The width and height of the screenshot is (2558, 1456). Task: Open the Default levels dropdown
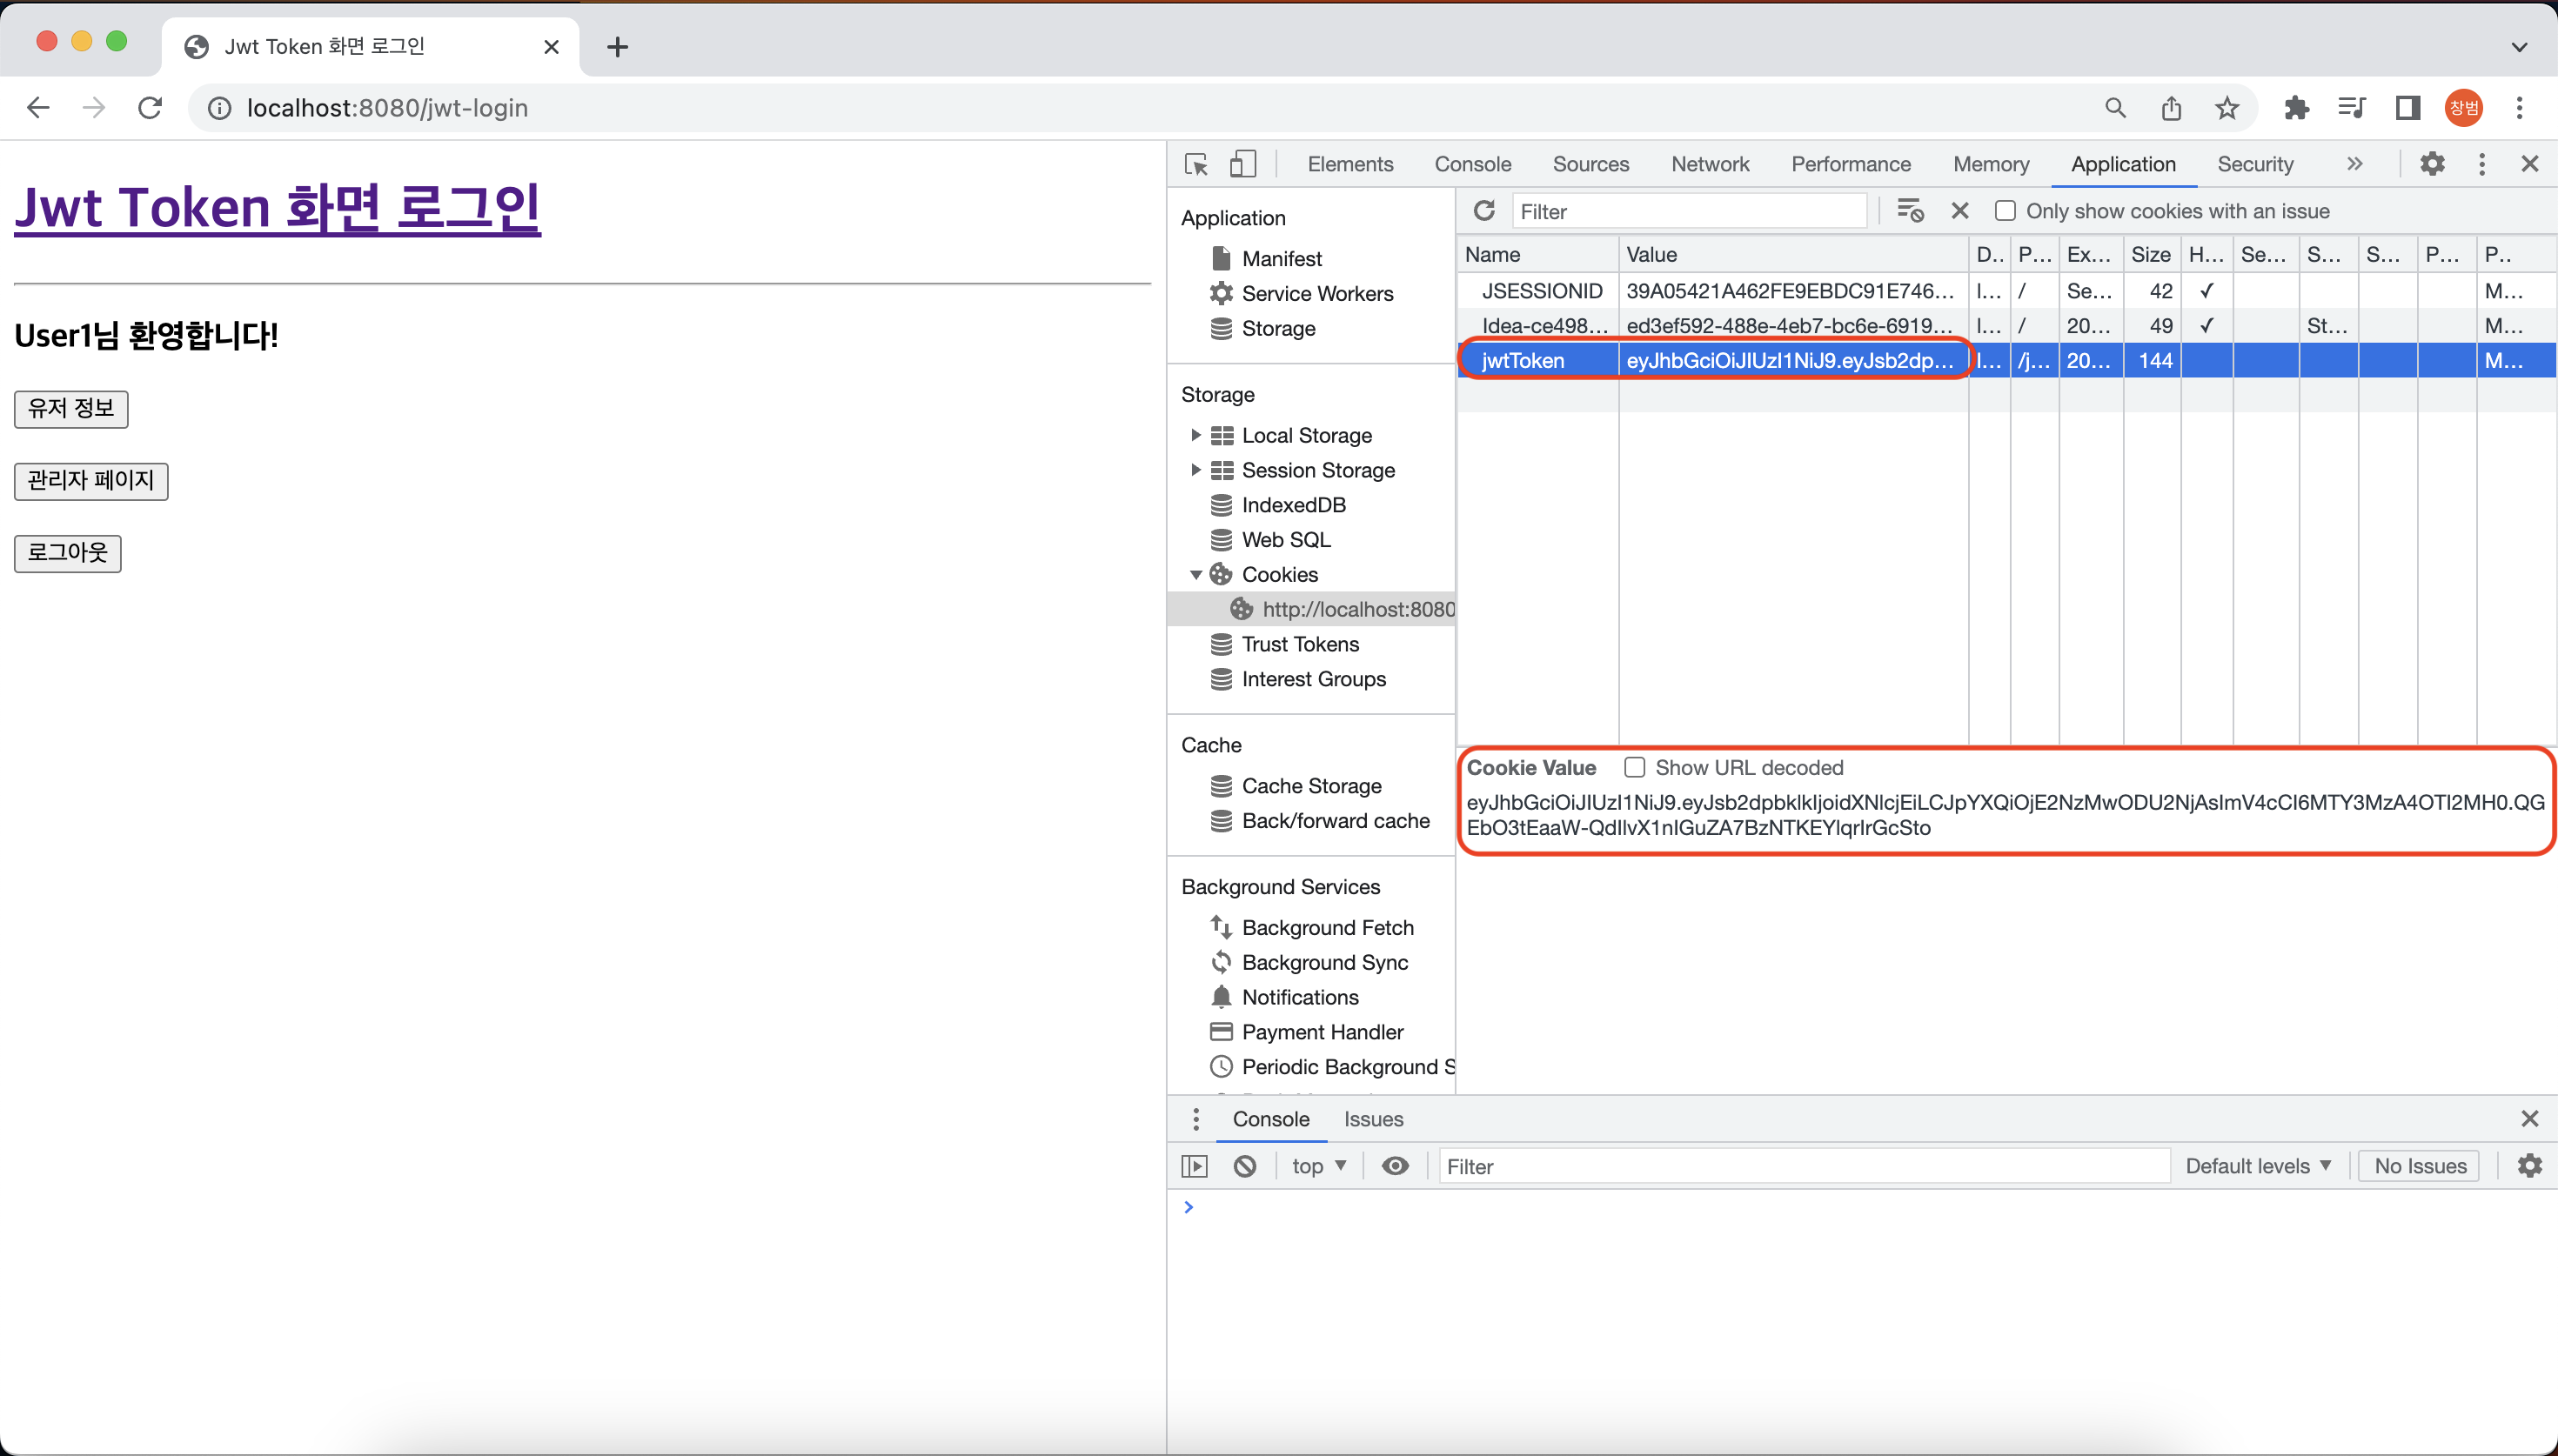(2257, 1166)
